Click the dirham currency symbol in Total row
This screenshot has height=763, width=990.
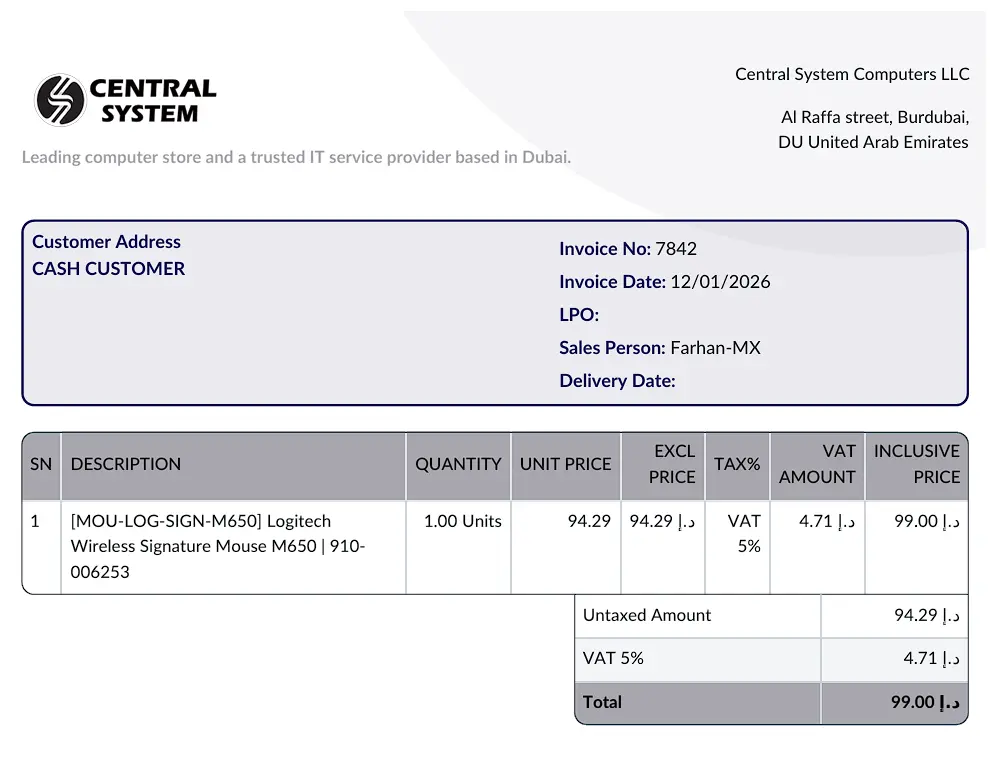[950, 702]
